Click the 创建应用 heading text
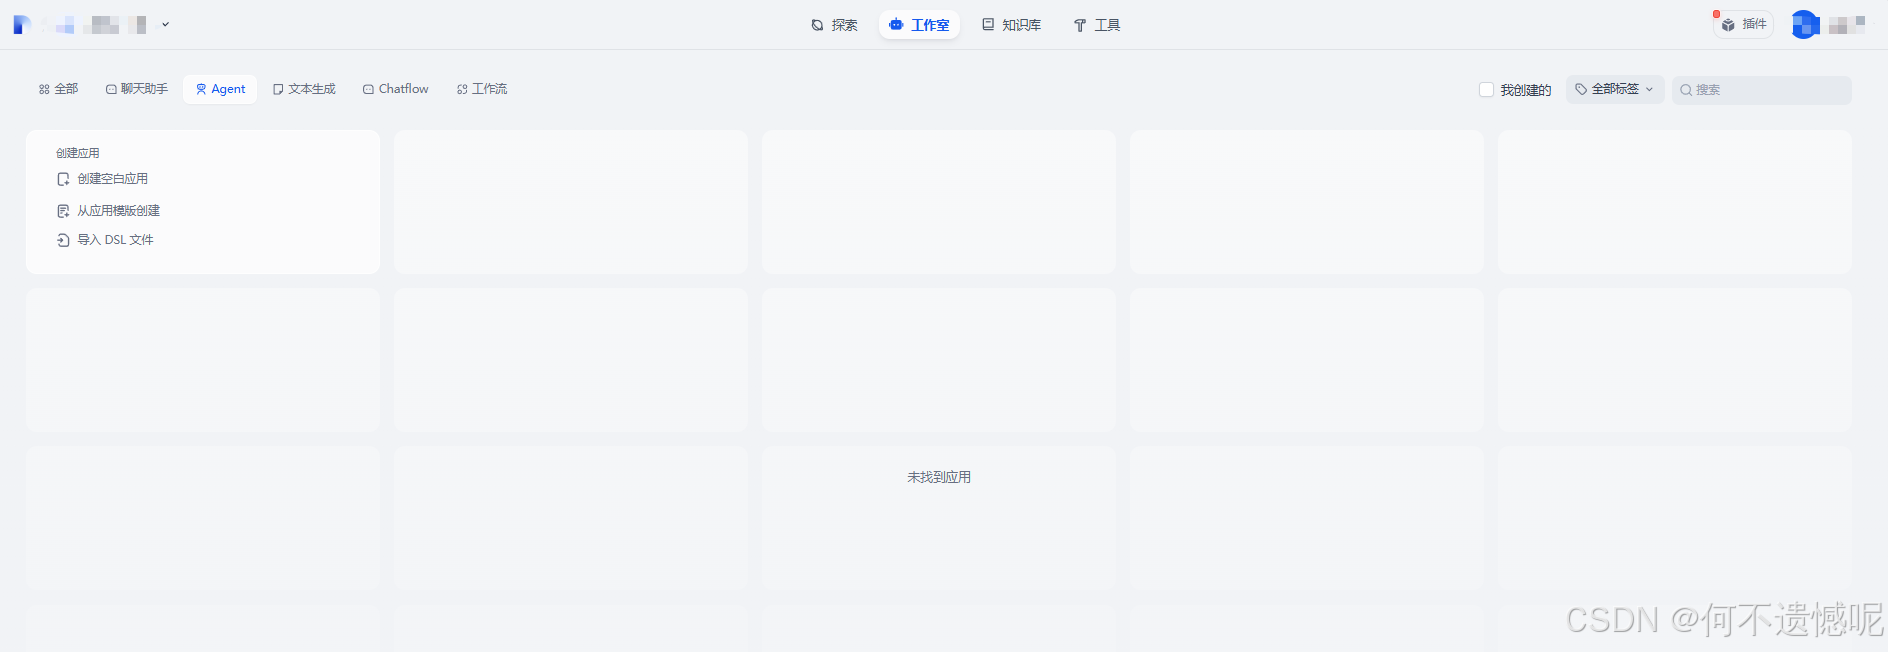The width and height of the screenshot is (1888, 652). click(x=78, y=153)
